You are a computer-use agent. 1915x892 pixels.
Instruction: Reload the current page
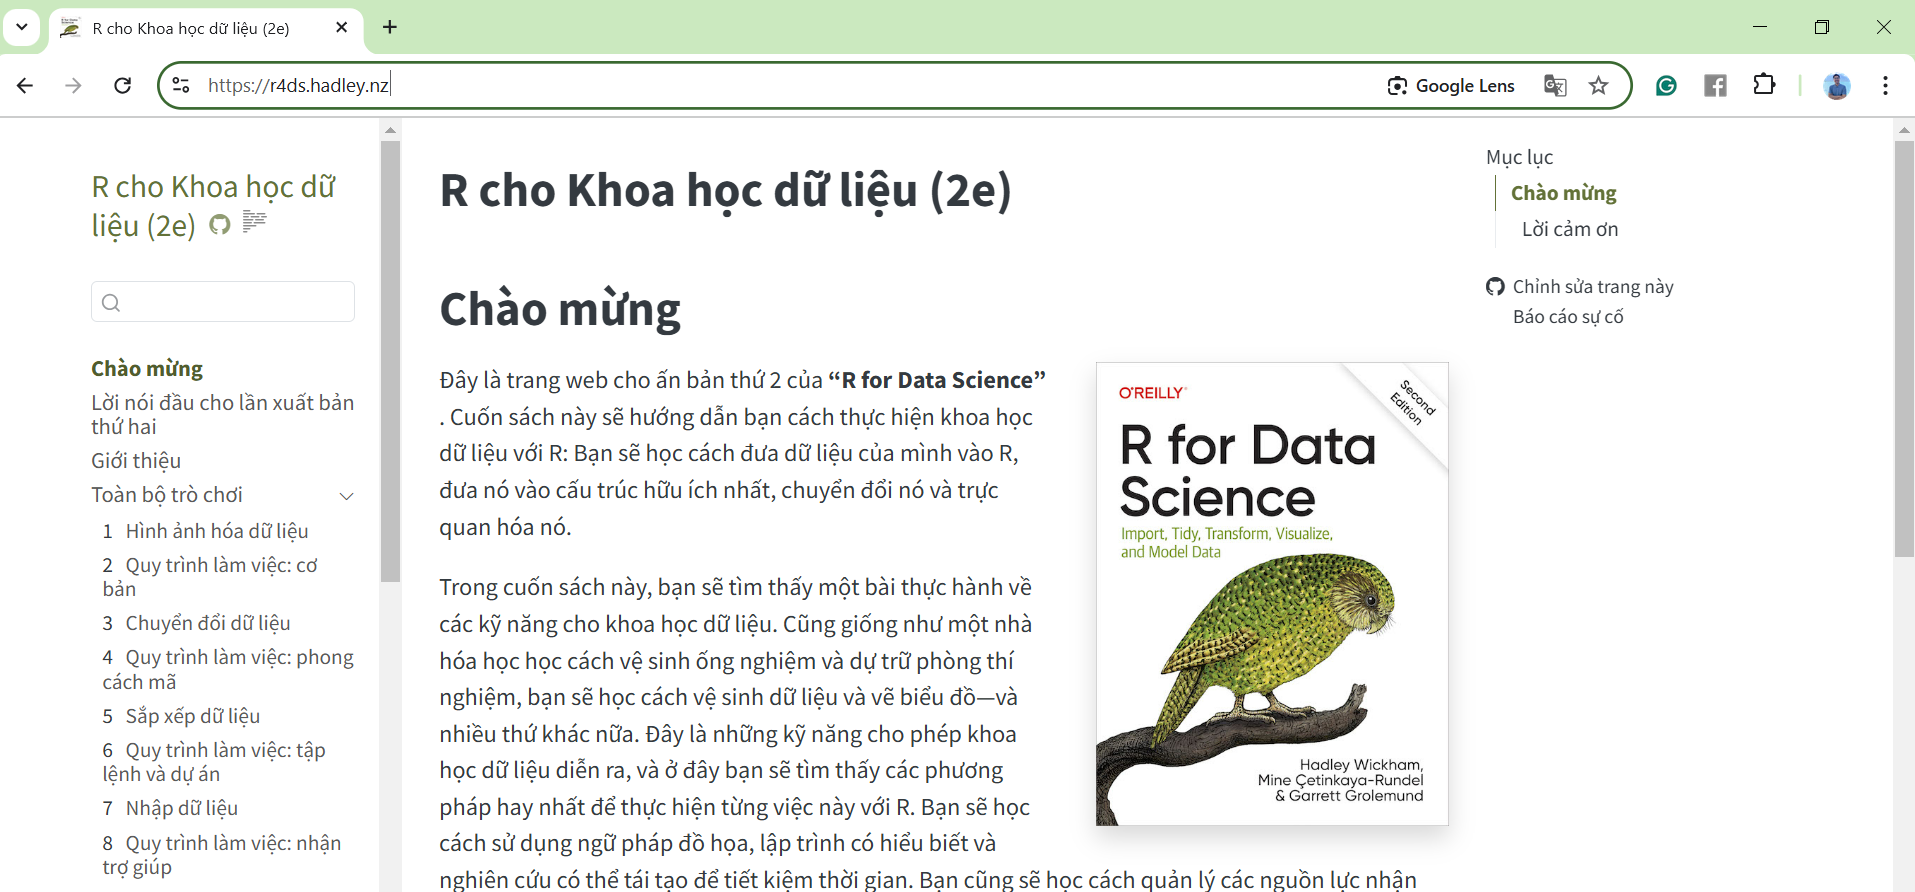[x=122, y=86]
